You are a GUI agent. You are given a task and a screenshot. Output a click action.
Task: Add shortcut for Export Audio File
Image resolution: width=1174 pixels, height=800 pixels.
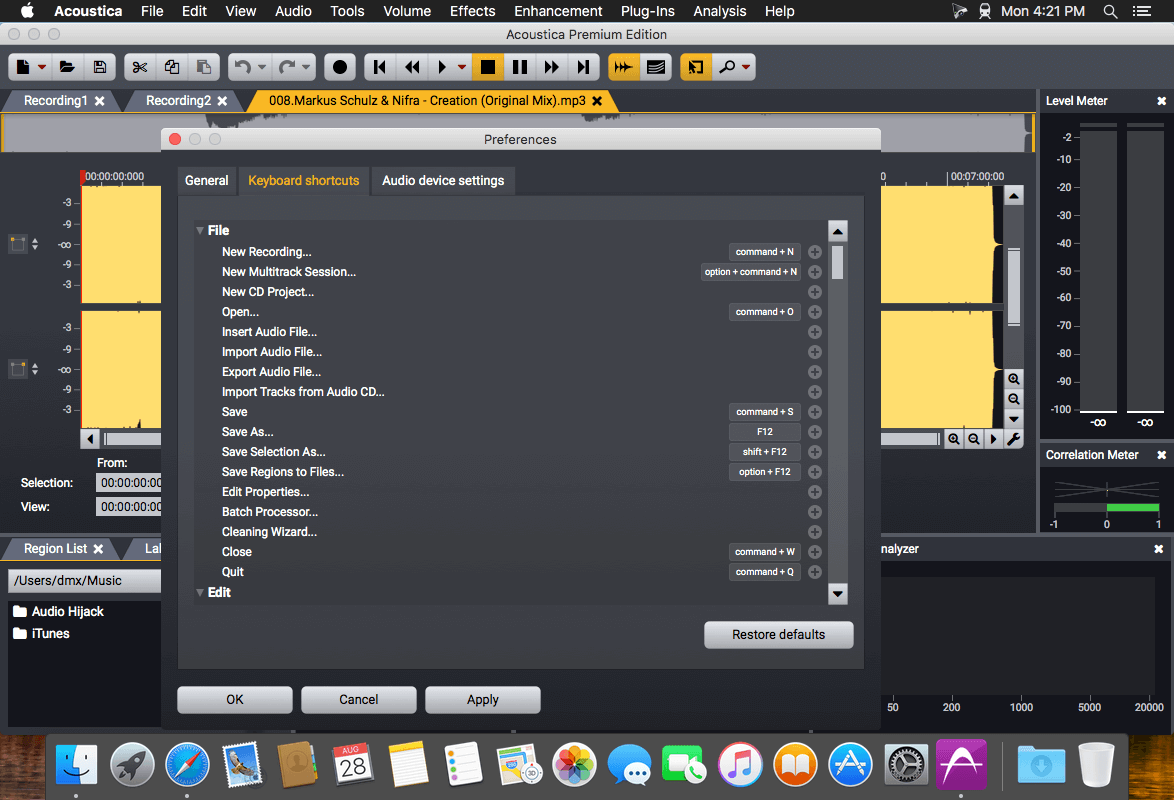(815, 372)
